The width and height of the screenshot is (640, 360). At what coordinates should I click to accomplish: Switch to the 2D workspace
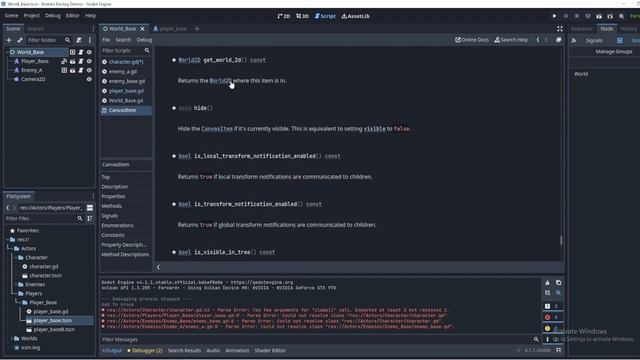coord(284,16)
